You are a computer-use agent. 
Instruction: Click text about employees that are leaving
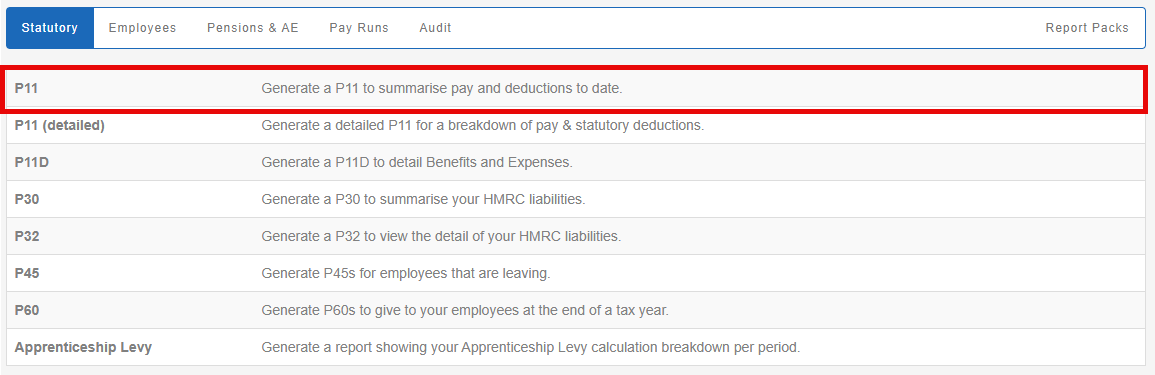pos(406,273)
